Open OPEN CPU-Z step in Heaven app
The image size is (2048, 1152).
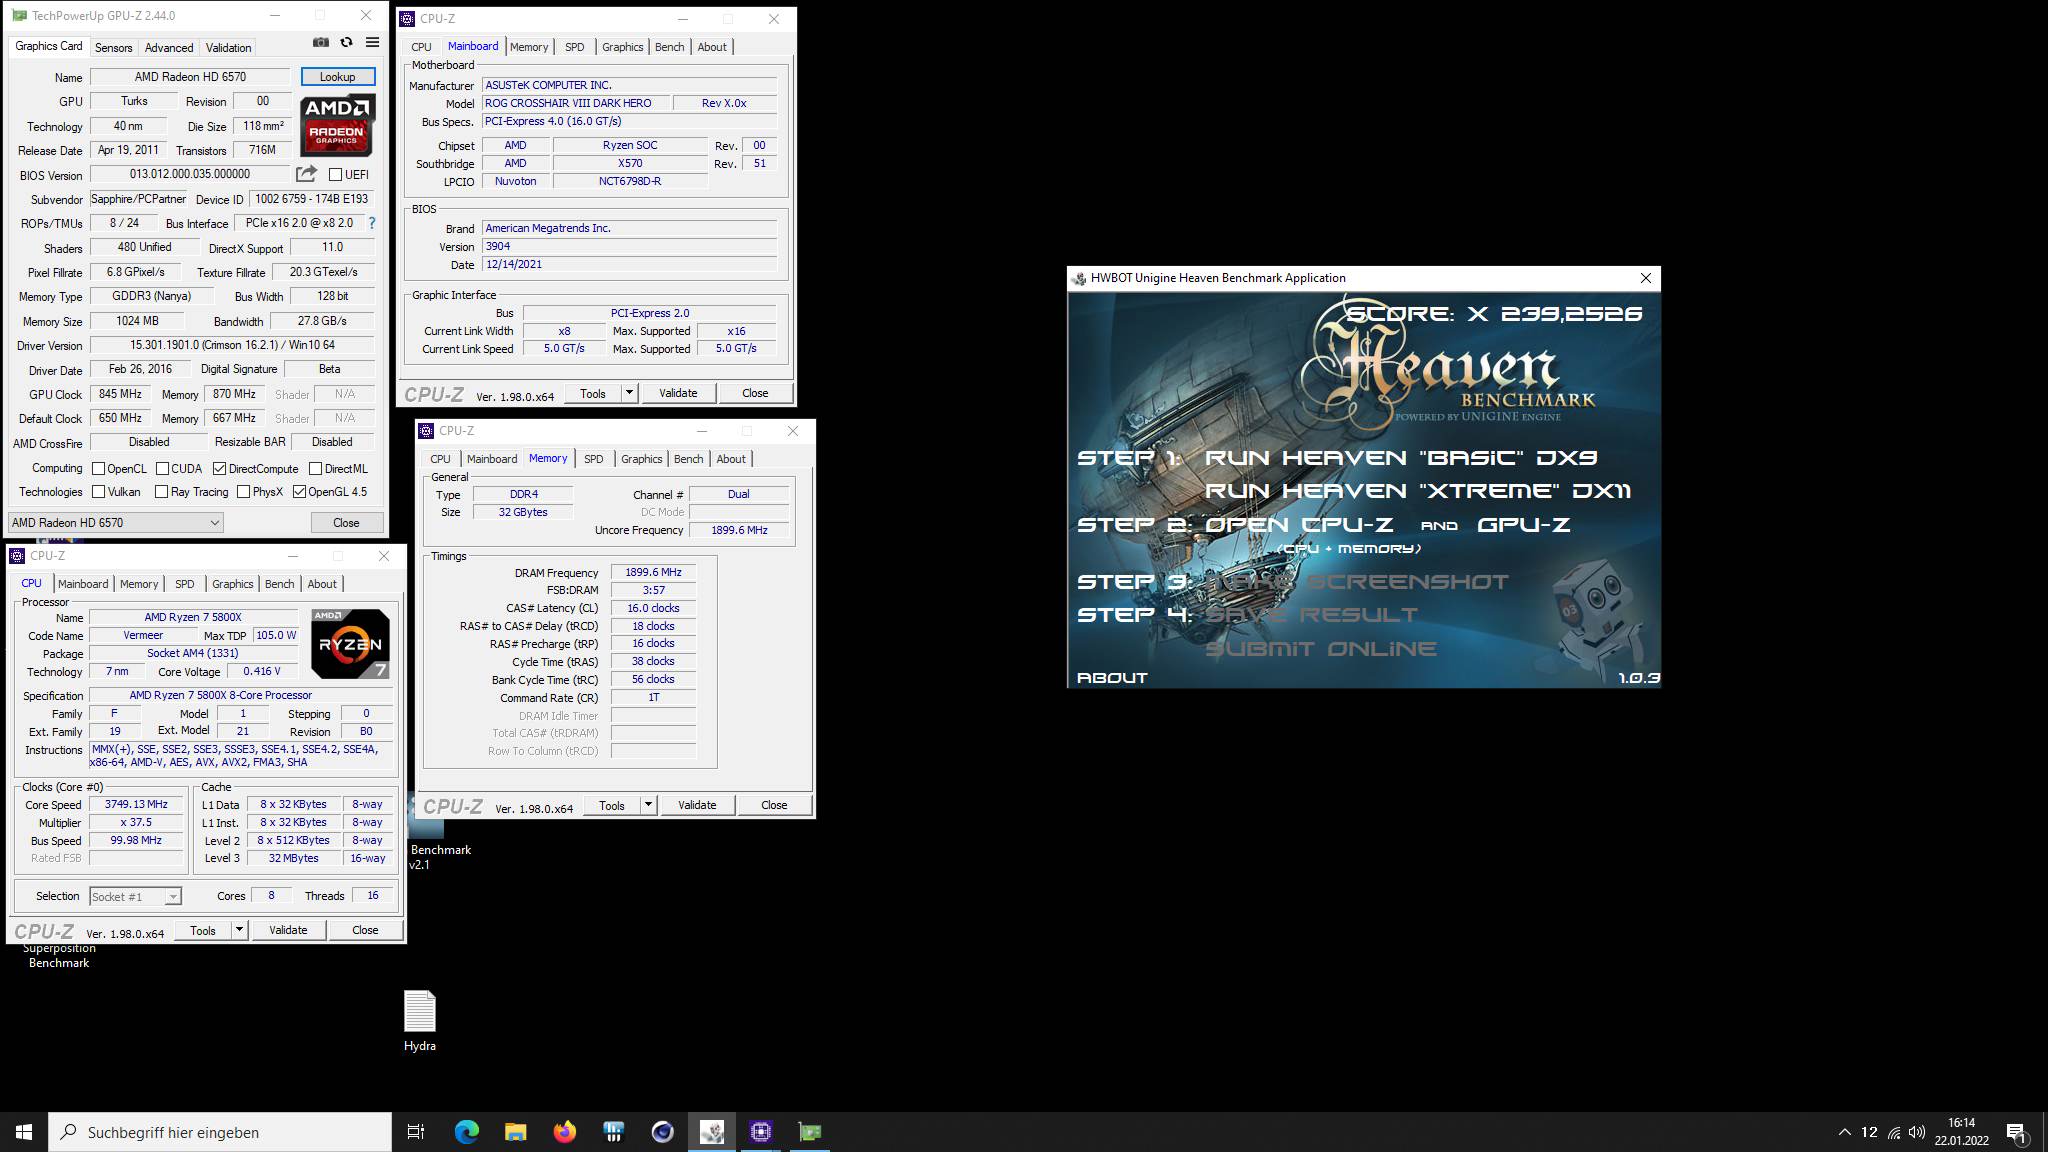1299,525
